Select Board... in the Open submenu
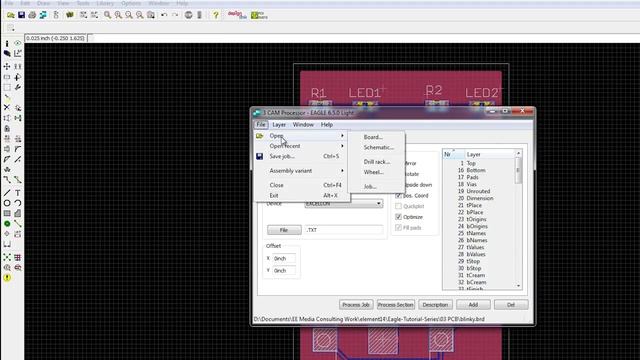Image resolution: width=640 pixels, height=360 pixels. [x=377, y=137]
